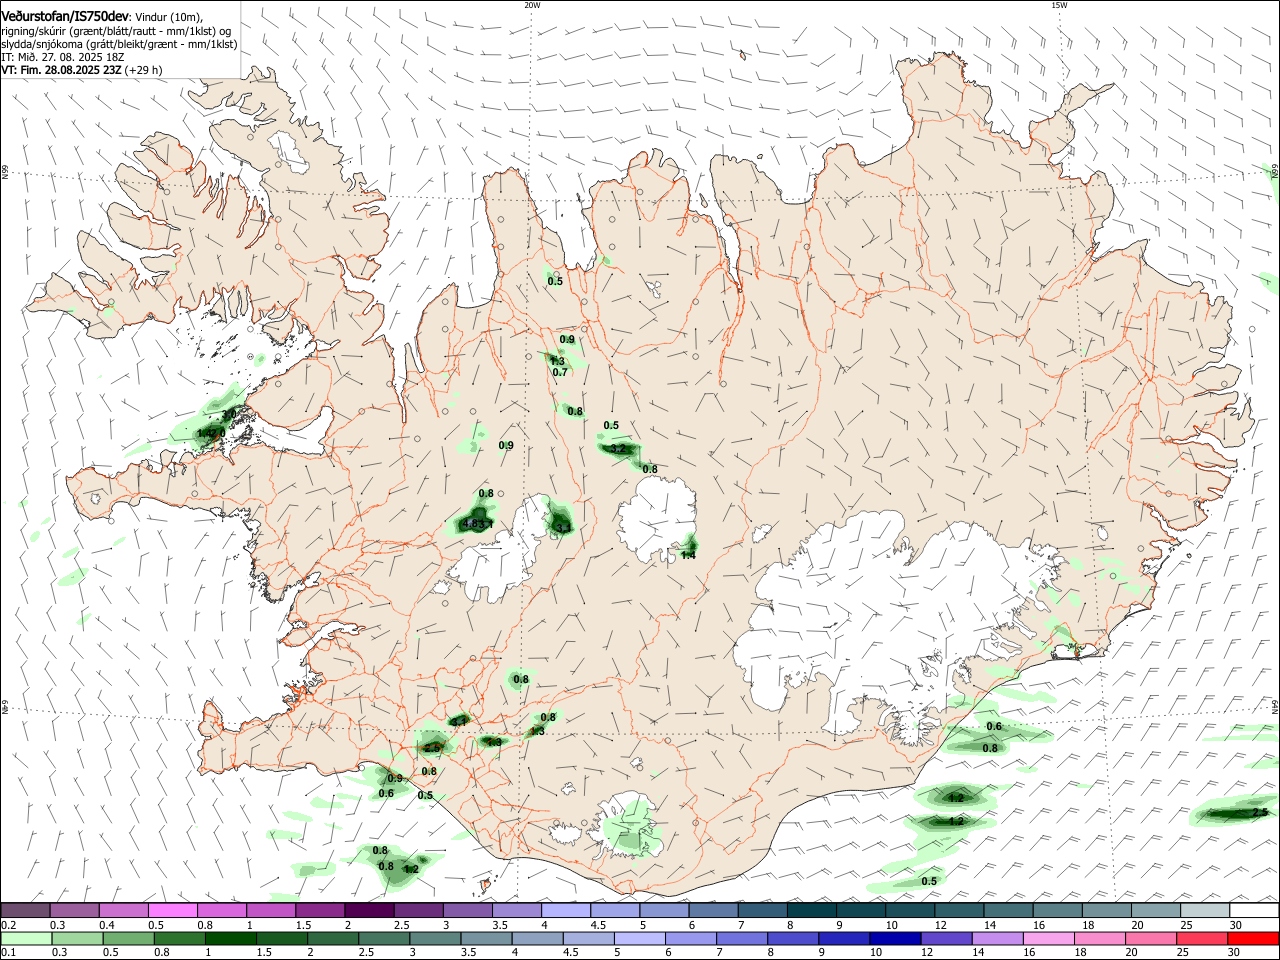Select the 'rigning/skúrir' legend description line

click(115, 31)
